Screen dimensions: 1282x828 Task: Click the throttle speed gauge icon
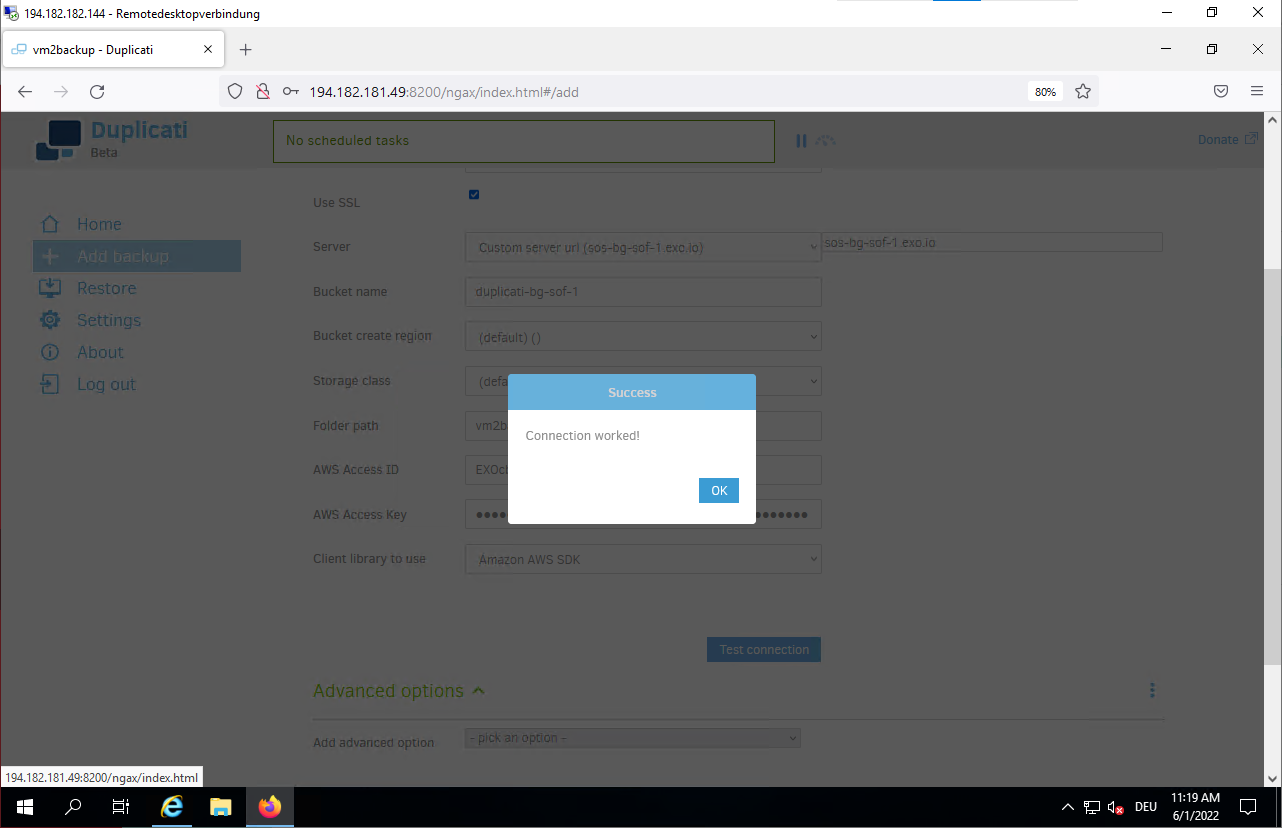click(826, 141)
